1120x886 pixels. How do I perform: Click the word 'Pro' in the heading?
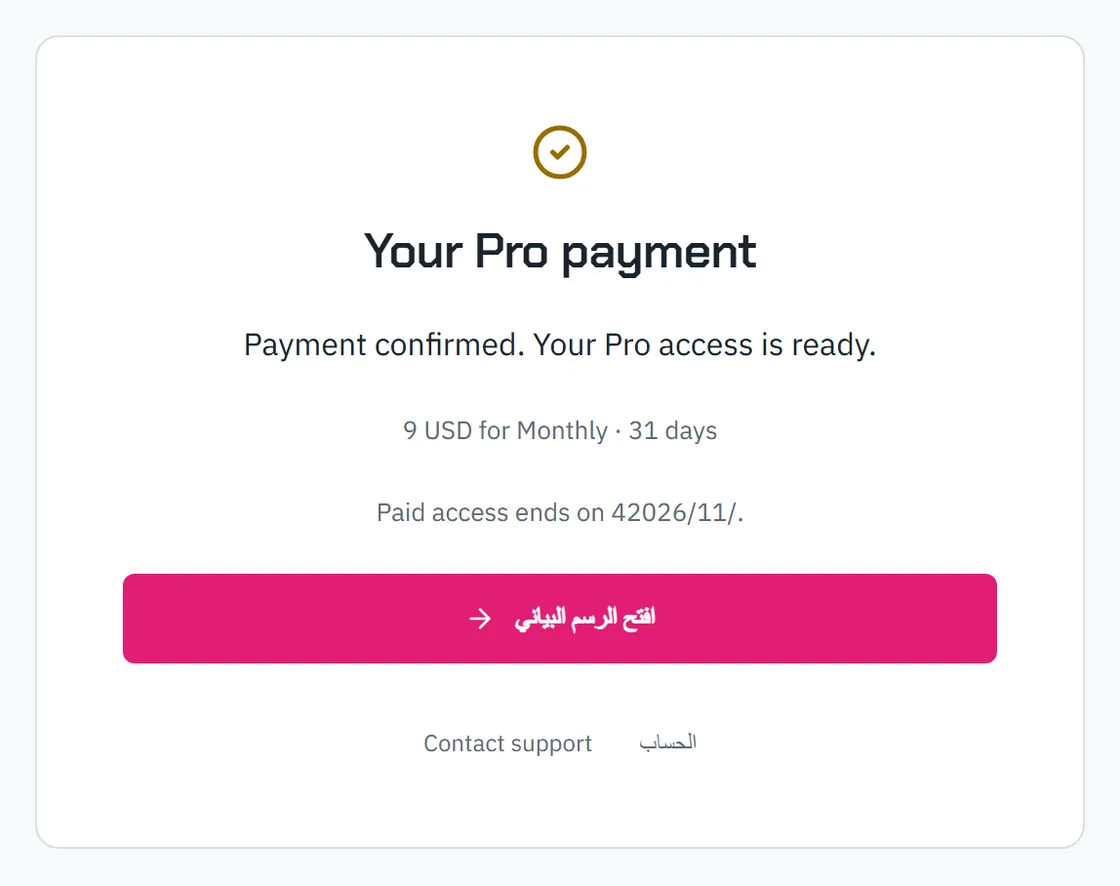[511, 252]
